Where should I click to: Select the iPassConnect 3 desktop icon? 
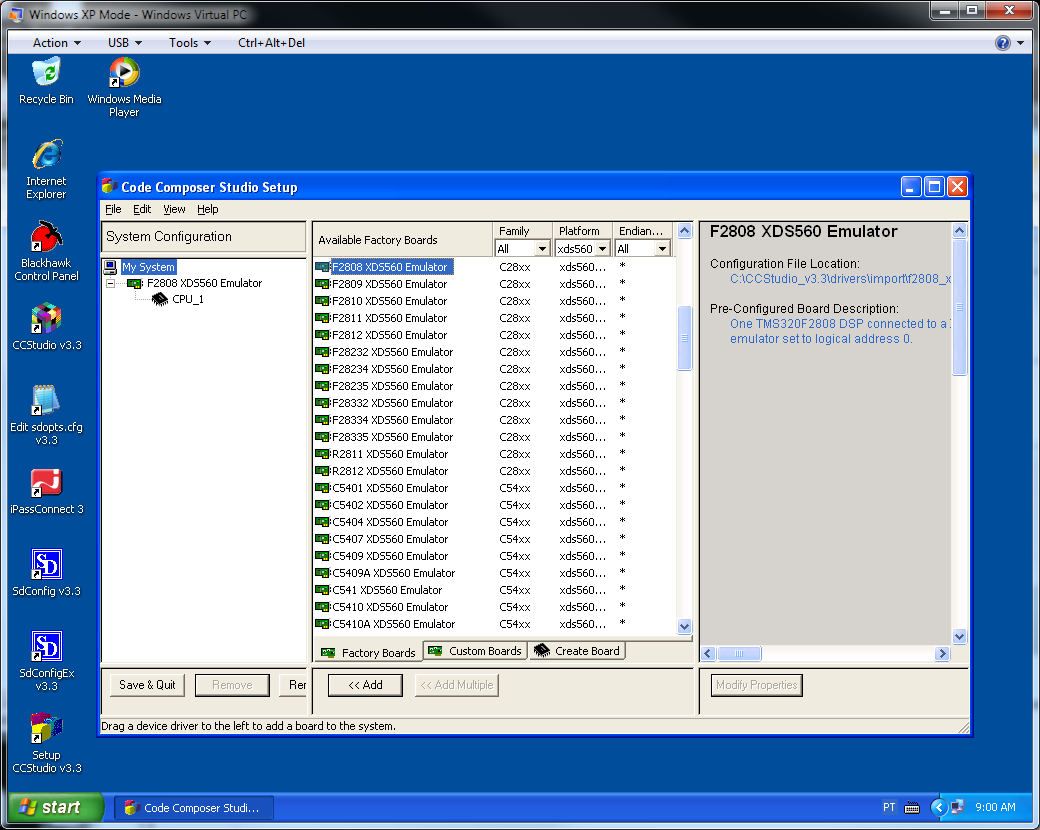point(46,491)
